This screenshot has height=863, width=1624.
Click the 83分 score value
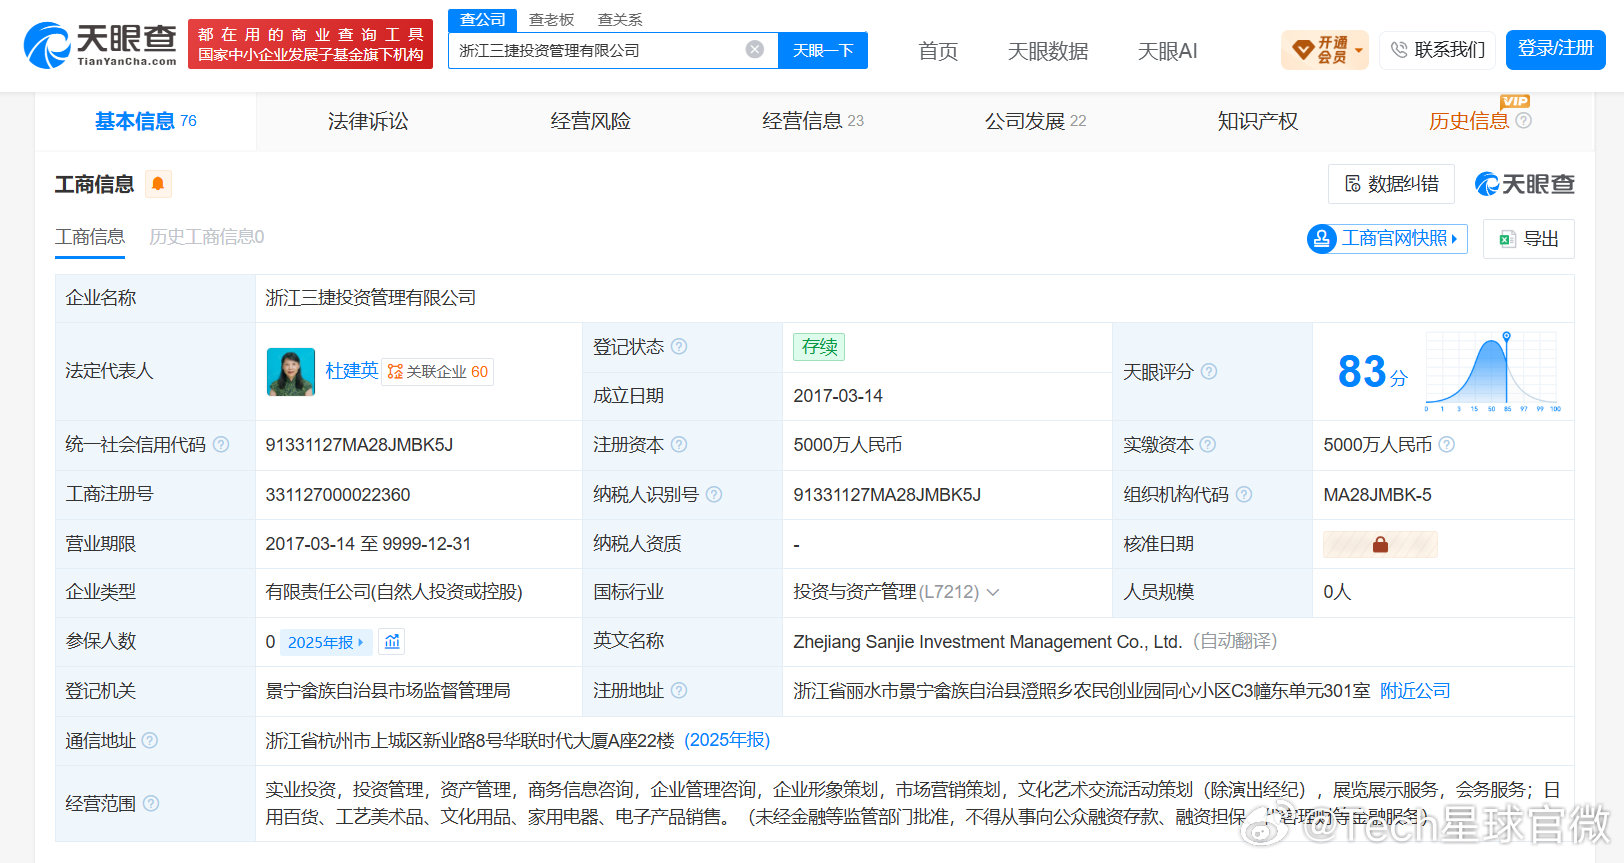[x=1372, y=372]
